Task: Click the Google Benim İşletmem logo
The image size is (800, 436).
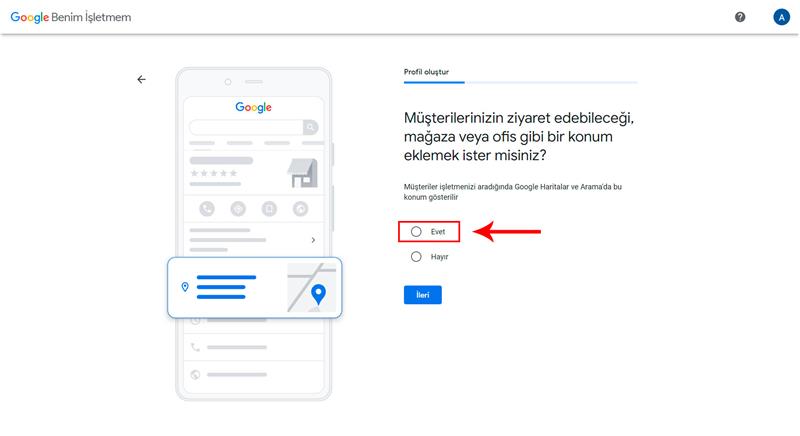Action: pos(71,17)
